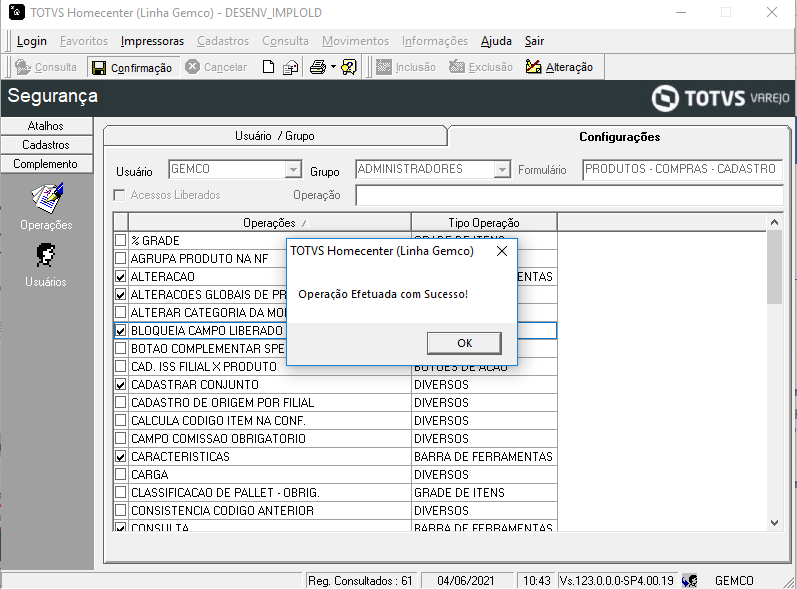Check the CONSISTENCIA CODIGO ANTERIOR checkbox
The height and width of the screenshot is (589, 797).
pyautogui.click(x=120, y=510)
